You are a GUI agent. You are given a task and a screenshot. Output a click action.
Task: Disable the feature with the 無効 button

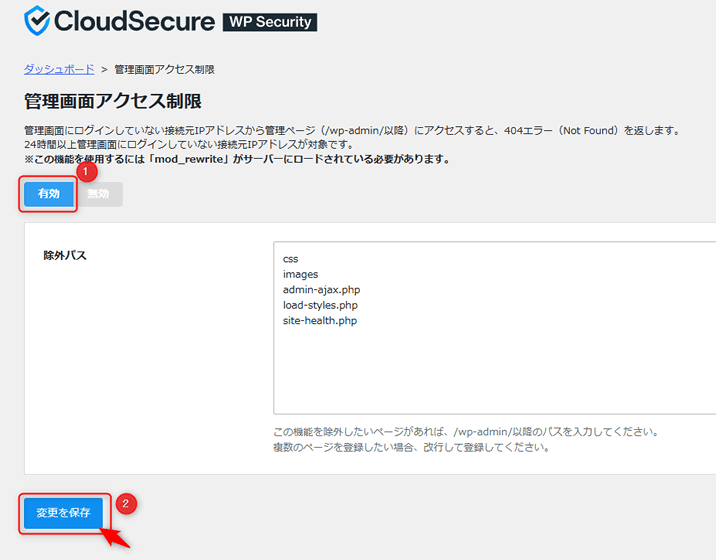[x=98, y=194]
